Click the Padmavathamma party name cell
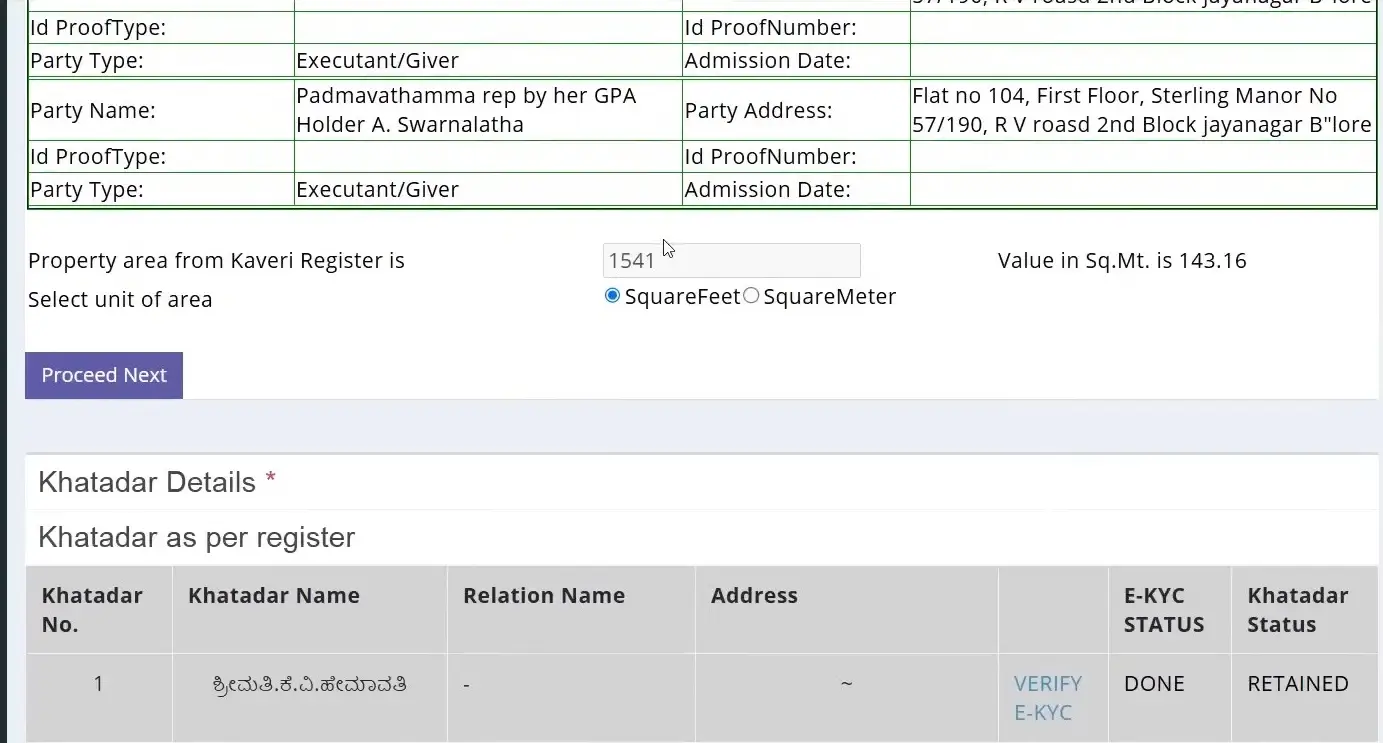1383x743 pixels. coord(488,110)
